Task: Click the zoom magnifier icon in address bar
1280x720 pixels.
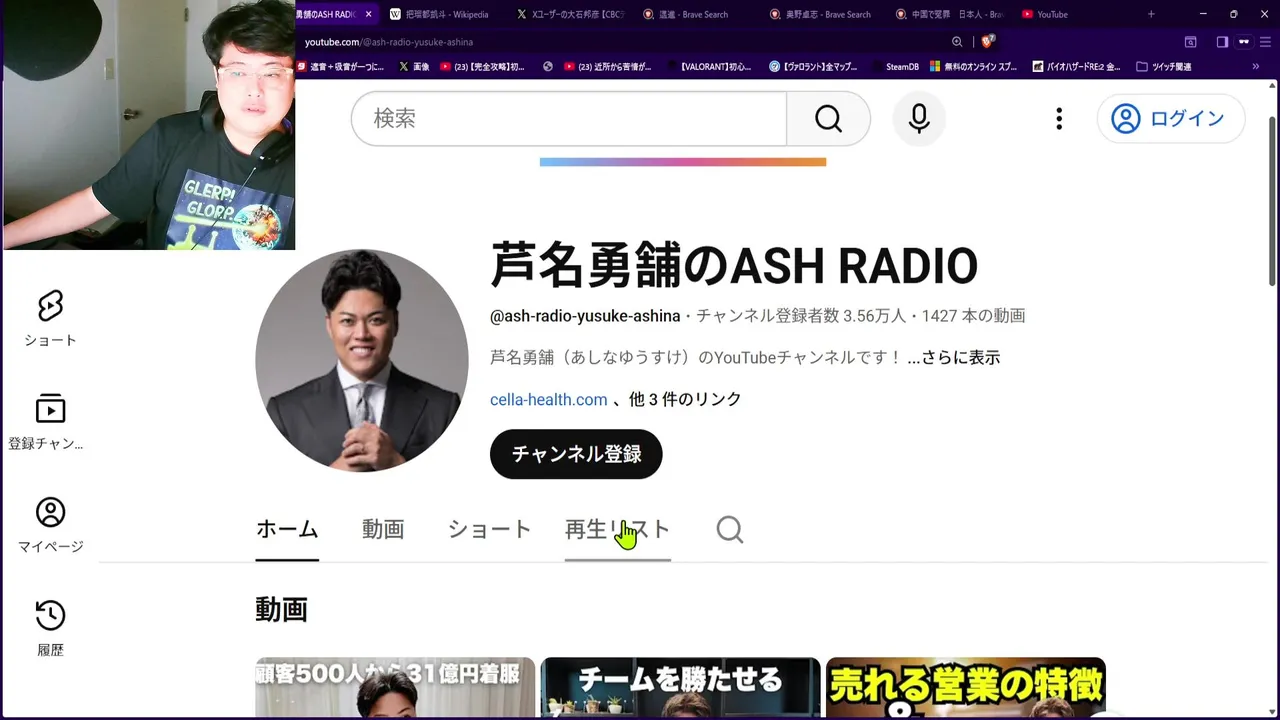Action: click(x=957, y=42)
